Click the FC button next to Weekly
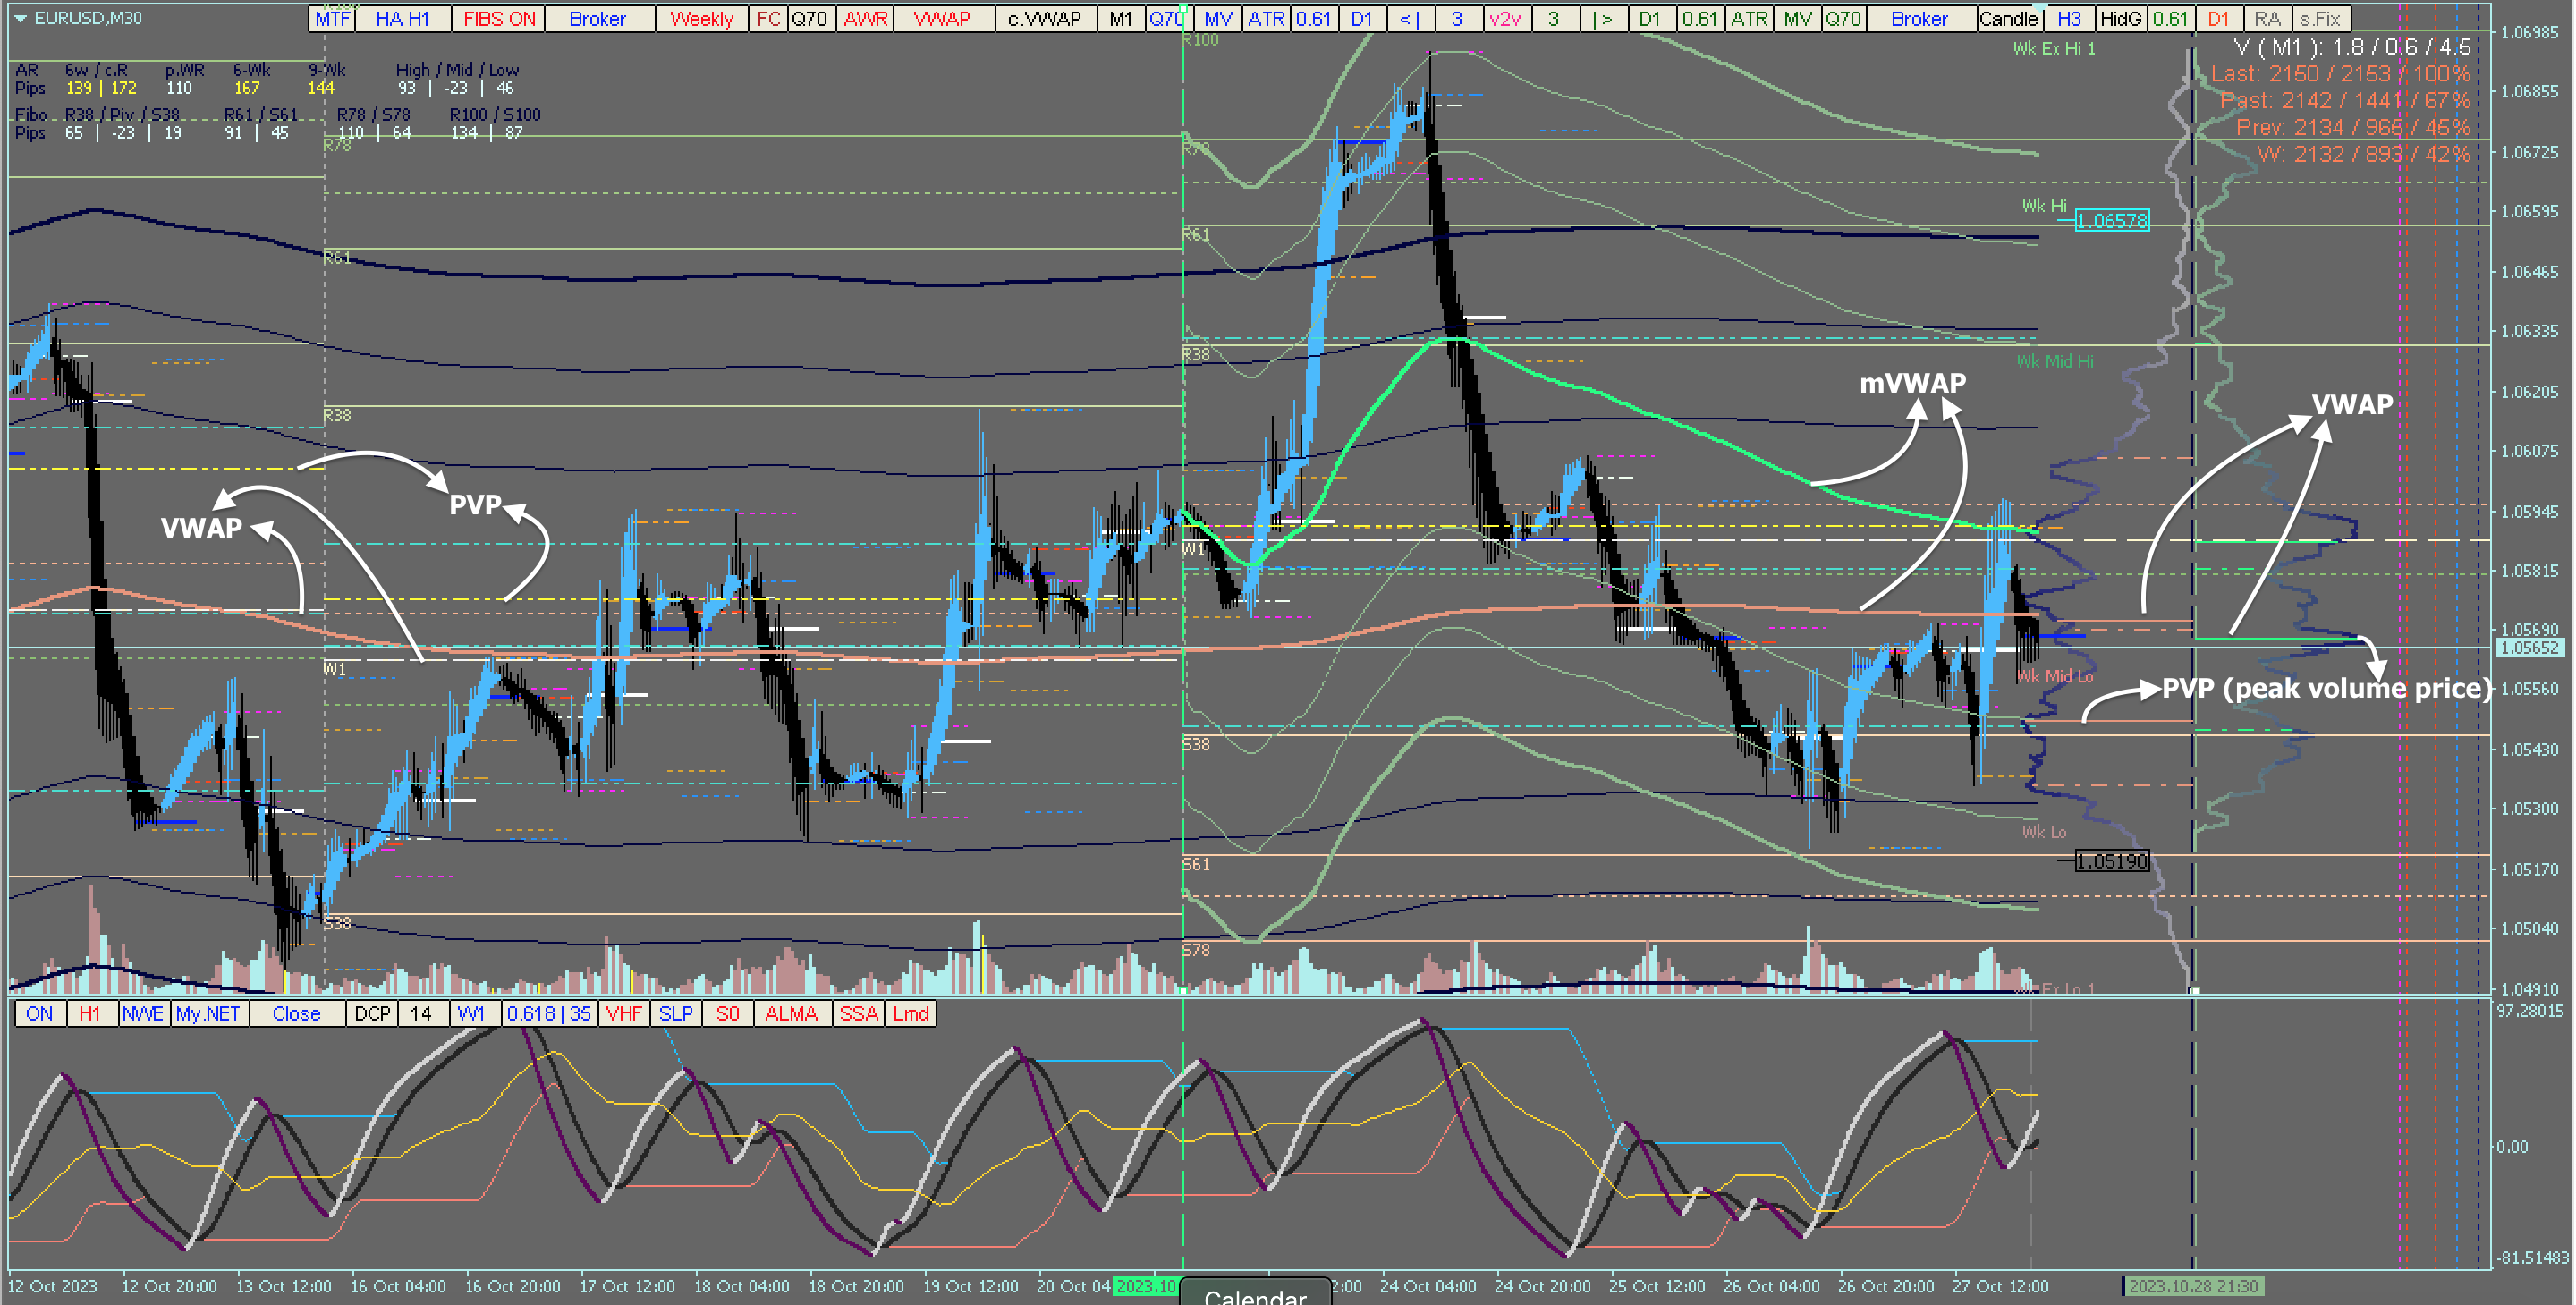 click(768, 19)
